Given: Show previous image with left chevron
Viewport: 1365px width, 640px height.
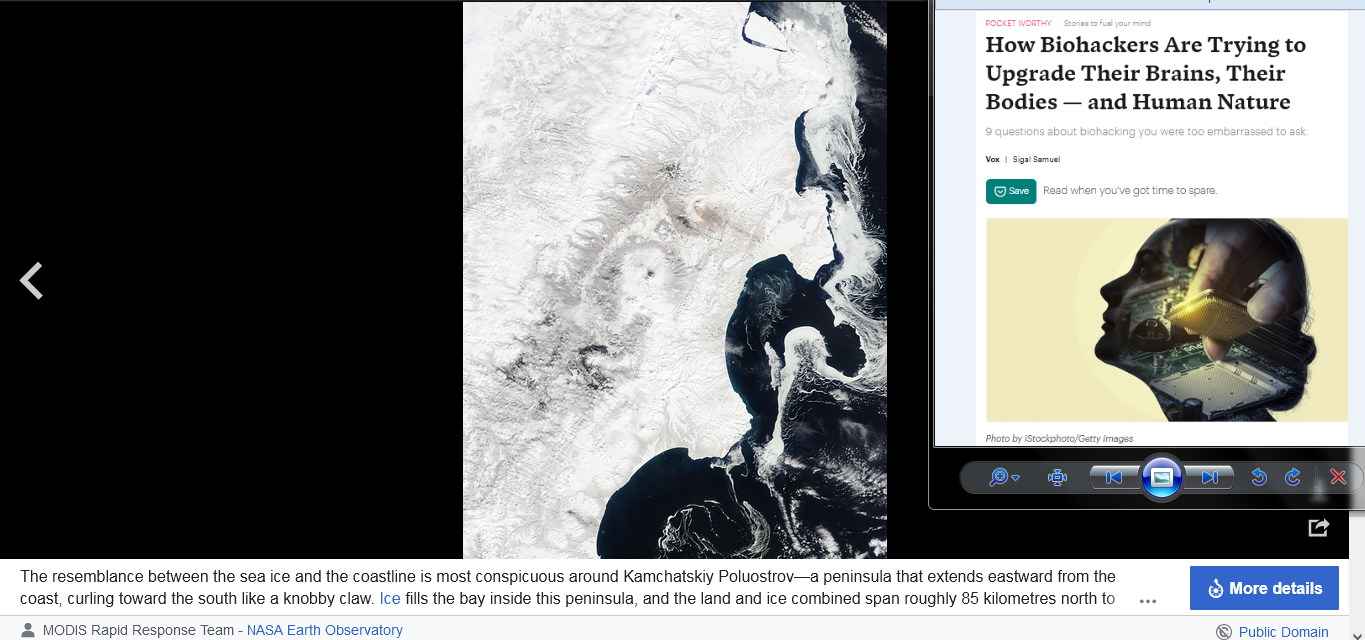Looking at the screenshot, I should click(x=32, y=281).
